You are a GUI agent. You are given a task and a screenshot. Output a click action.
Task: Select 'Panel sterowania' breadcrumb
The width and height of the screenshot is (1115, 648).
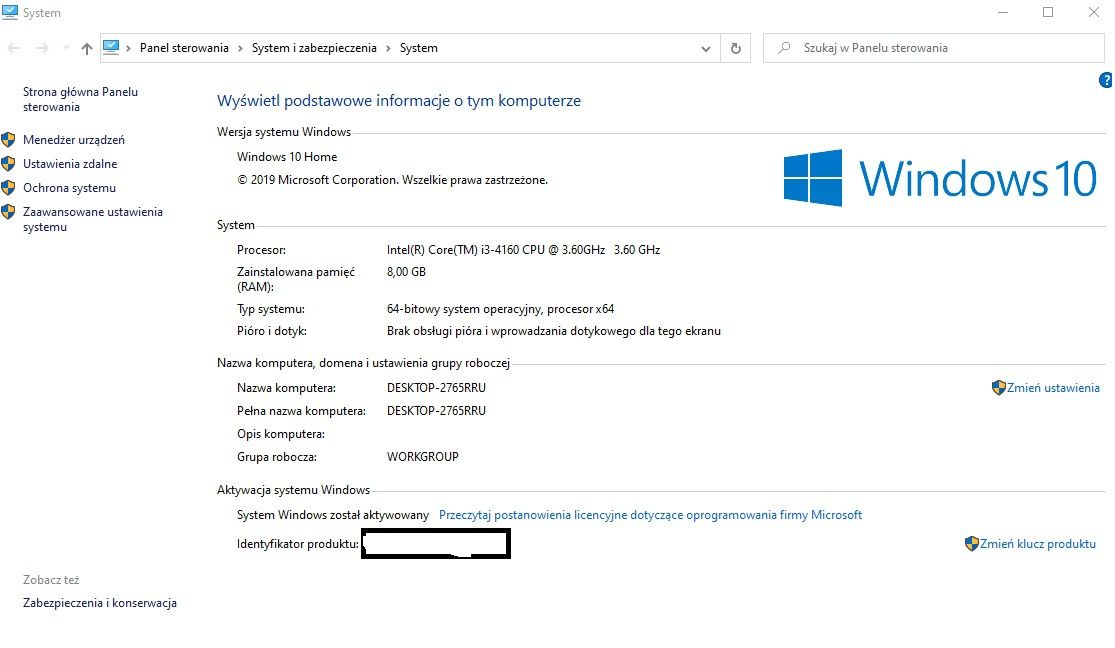[x=184, y=48]
